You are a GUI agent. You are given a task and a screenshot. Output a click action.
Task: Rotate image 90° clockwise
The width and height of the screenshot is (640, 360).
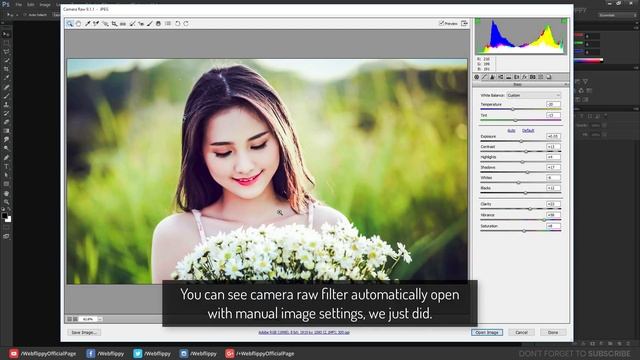[x=186, y=24]
